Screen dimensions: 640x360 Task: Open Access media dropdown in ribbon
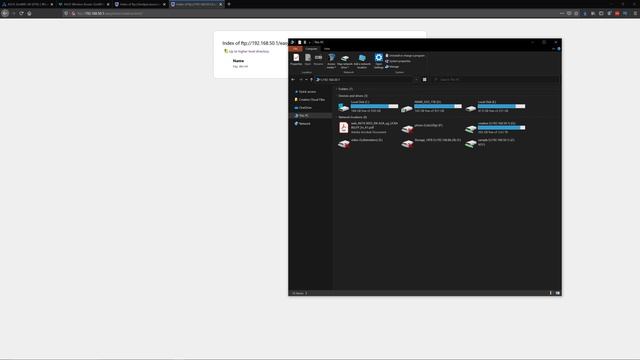click(331, 61)
